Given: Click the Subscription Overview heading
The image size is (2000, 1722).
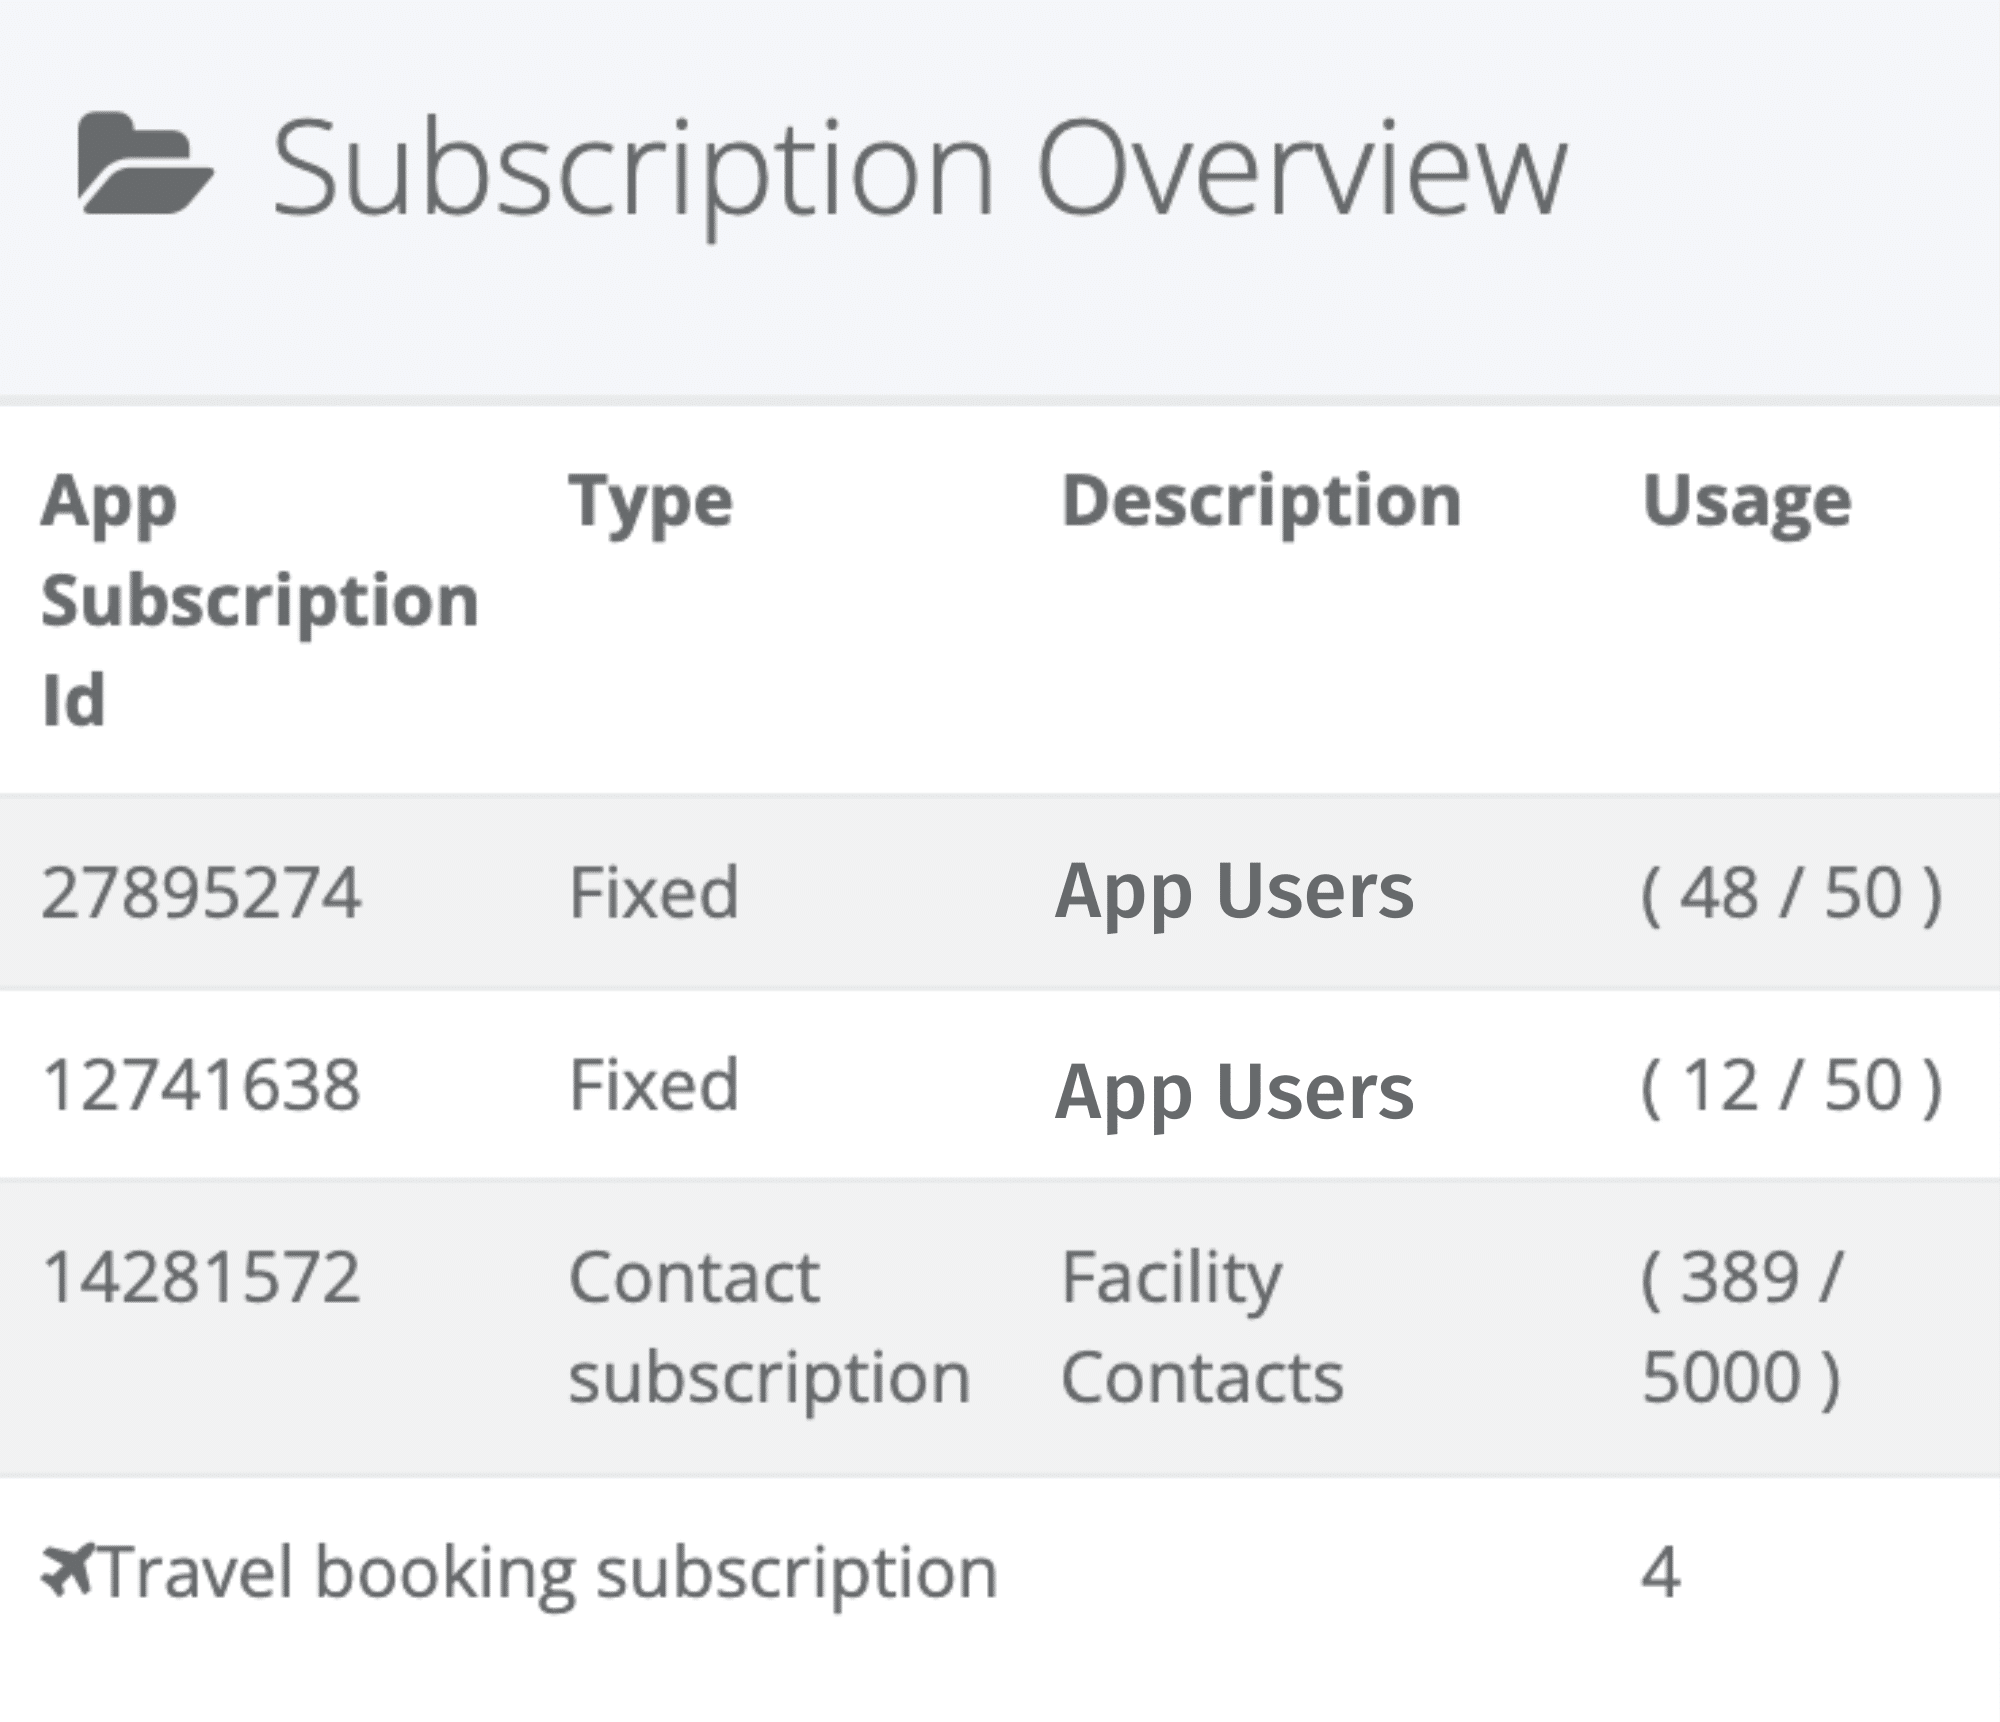Looking at the screenshot, I should tap(918, 167).
